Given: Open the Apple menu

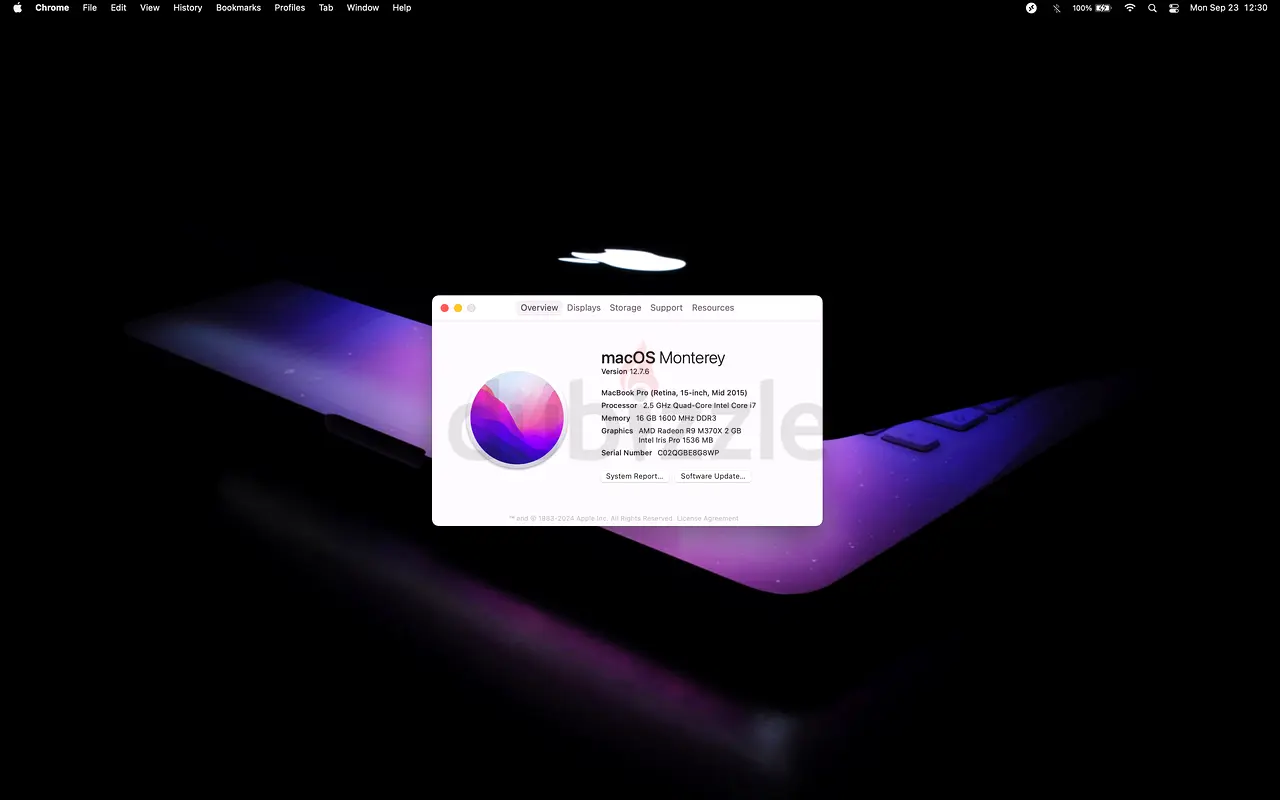Looking at the screenshot, I should click(x=17, y=8).
